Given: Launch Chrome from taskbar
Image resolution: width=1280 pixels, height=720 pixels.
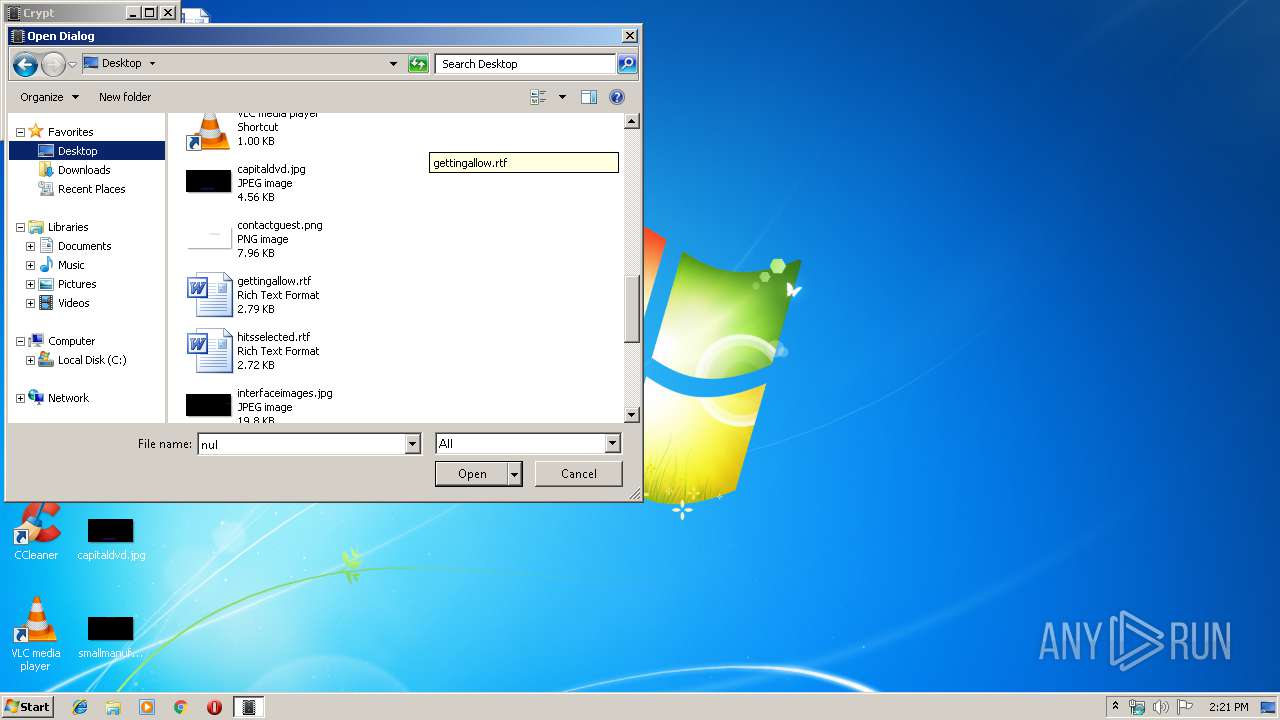Looking at the screenshot, I should (x=180, y=707).
